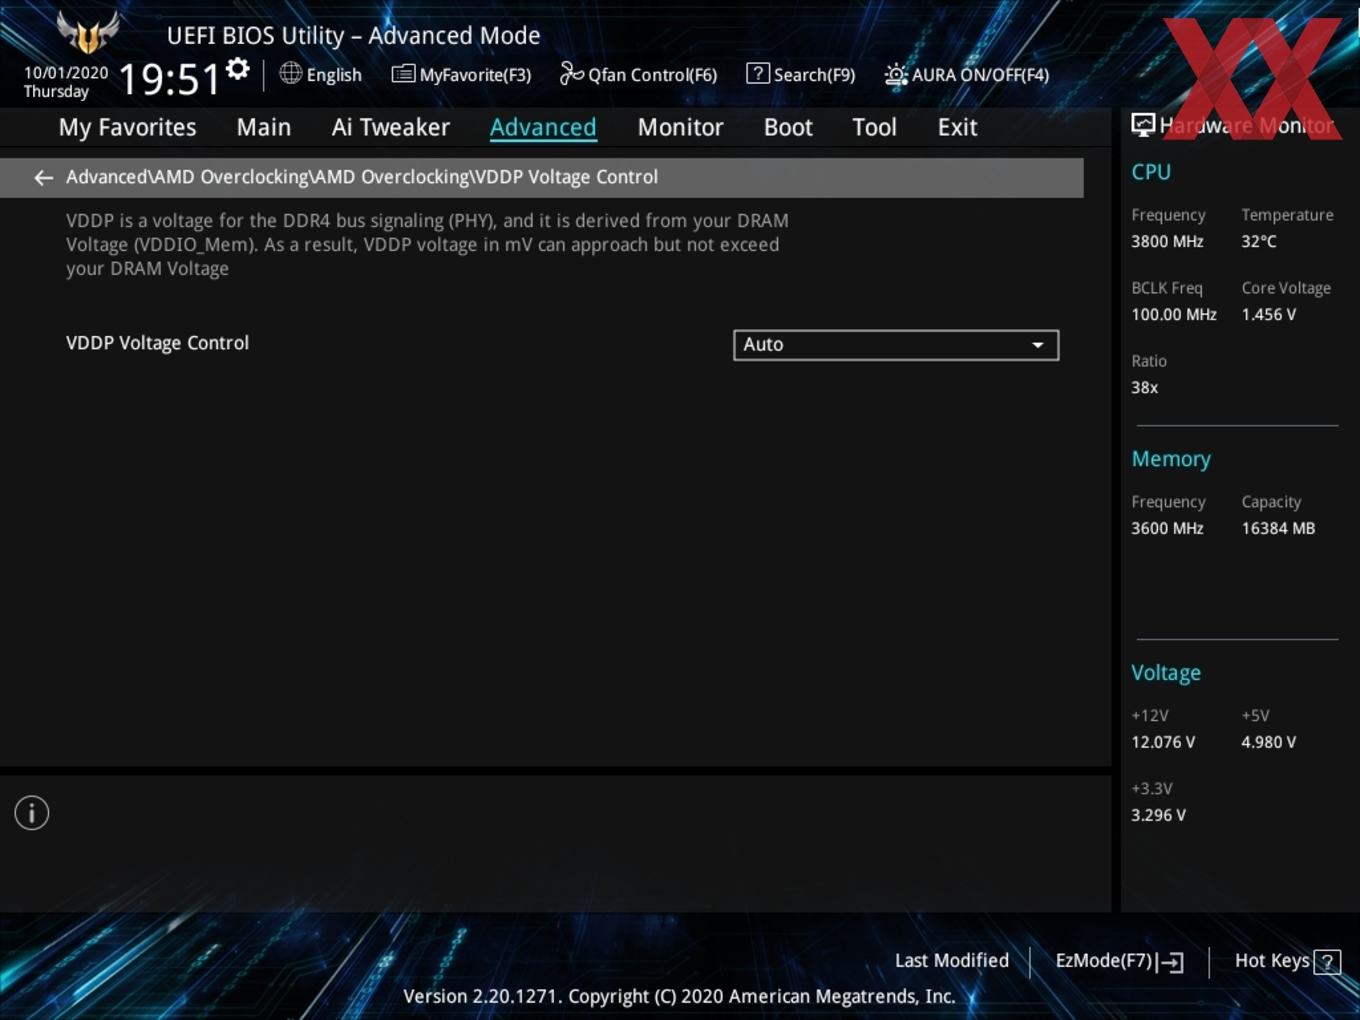This screenshot has height=1020, width=1360.
Task: Click the globe language icon
Action: tap(291, 73)
